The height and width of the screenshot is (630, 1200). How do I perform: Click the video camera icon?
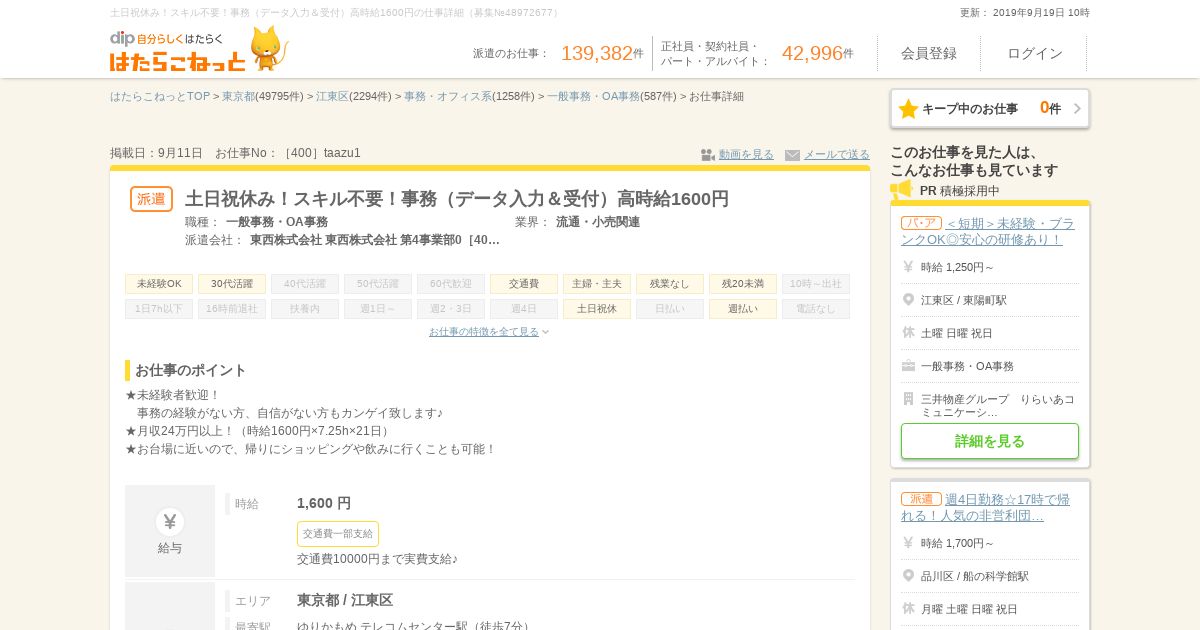[708, 155]
